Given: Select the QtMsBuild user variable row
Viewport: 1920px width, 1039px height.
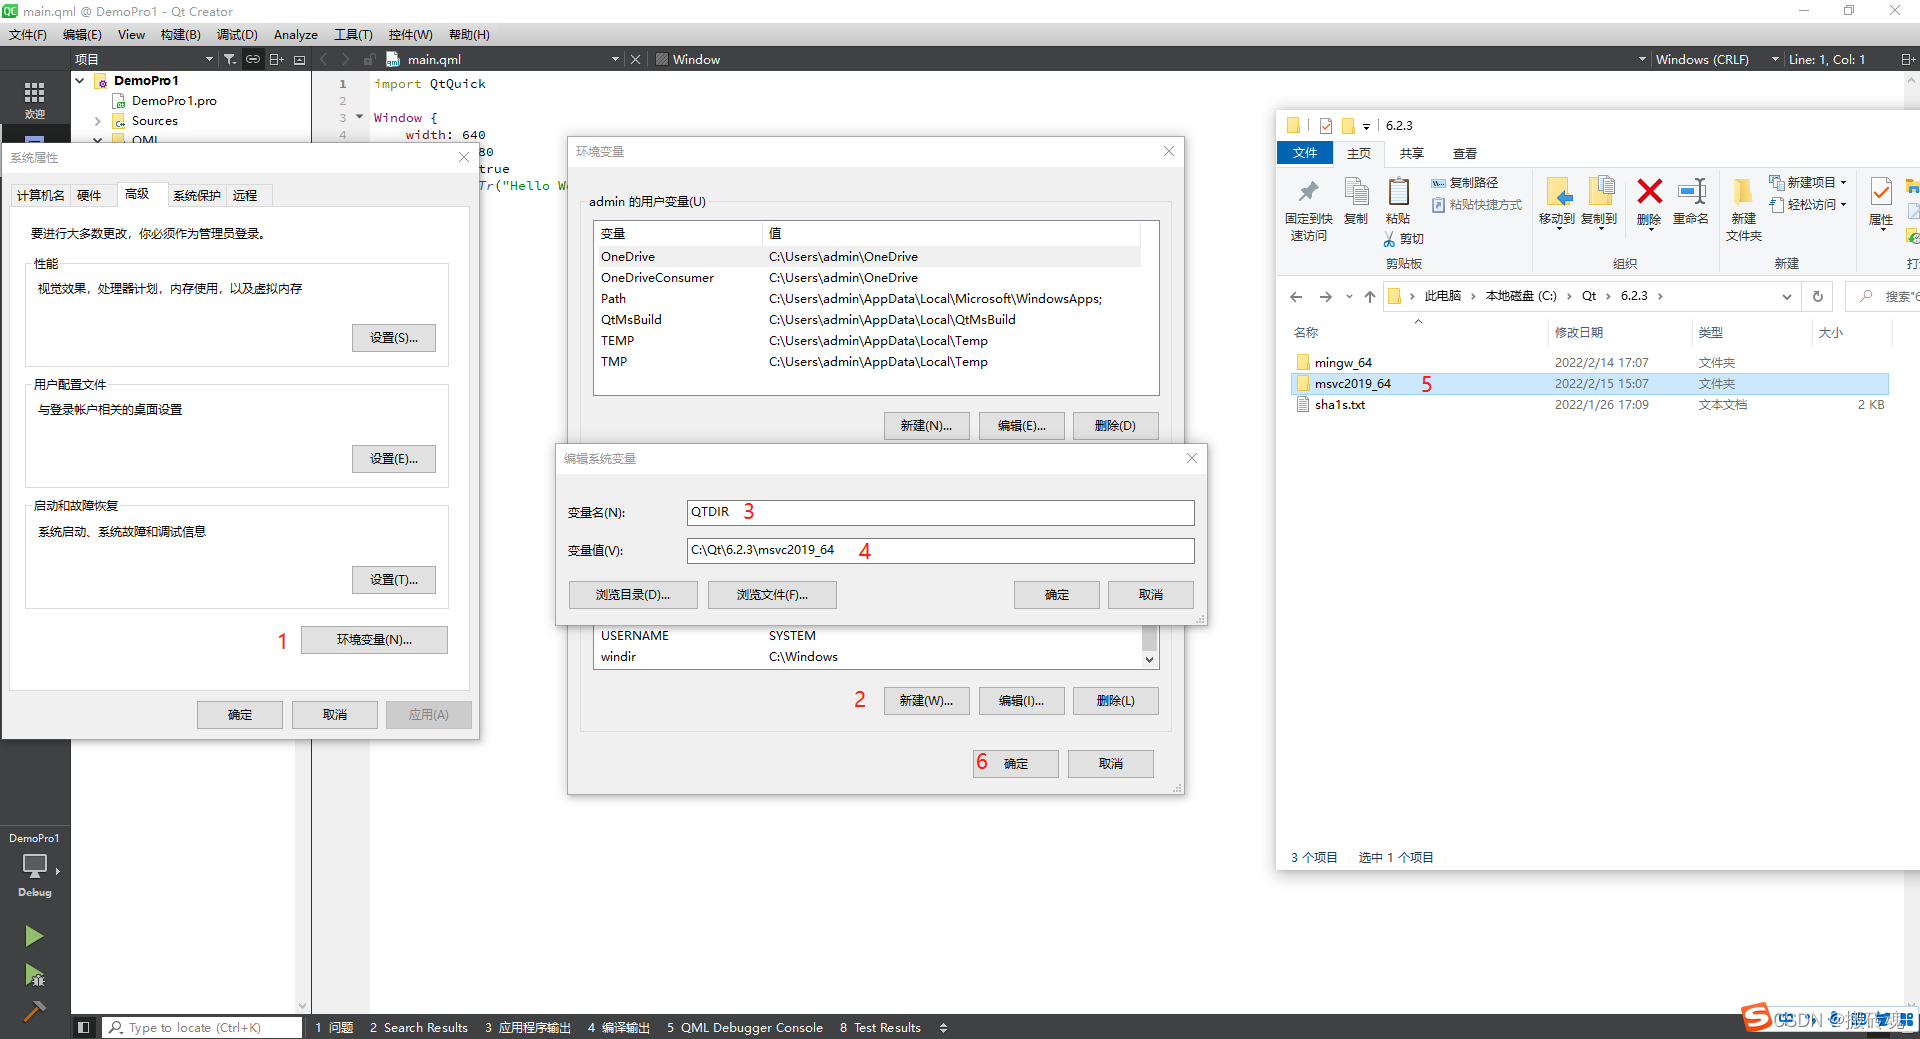Looking at the screenshot, I should [x=869, y=320].
